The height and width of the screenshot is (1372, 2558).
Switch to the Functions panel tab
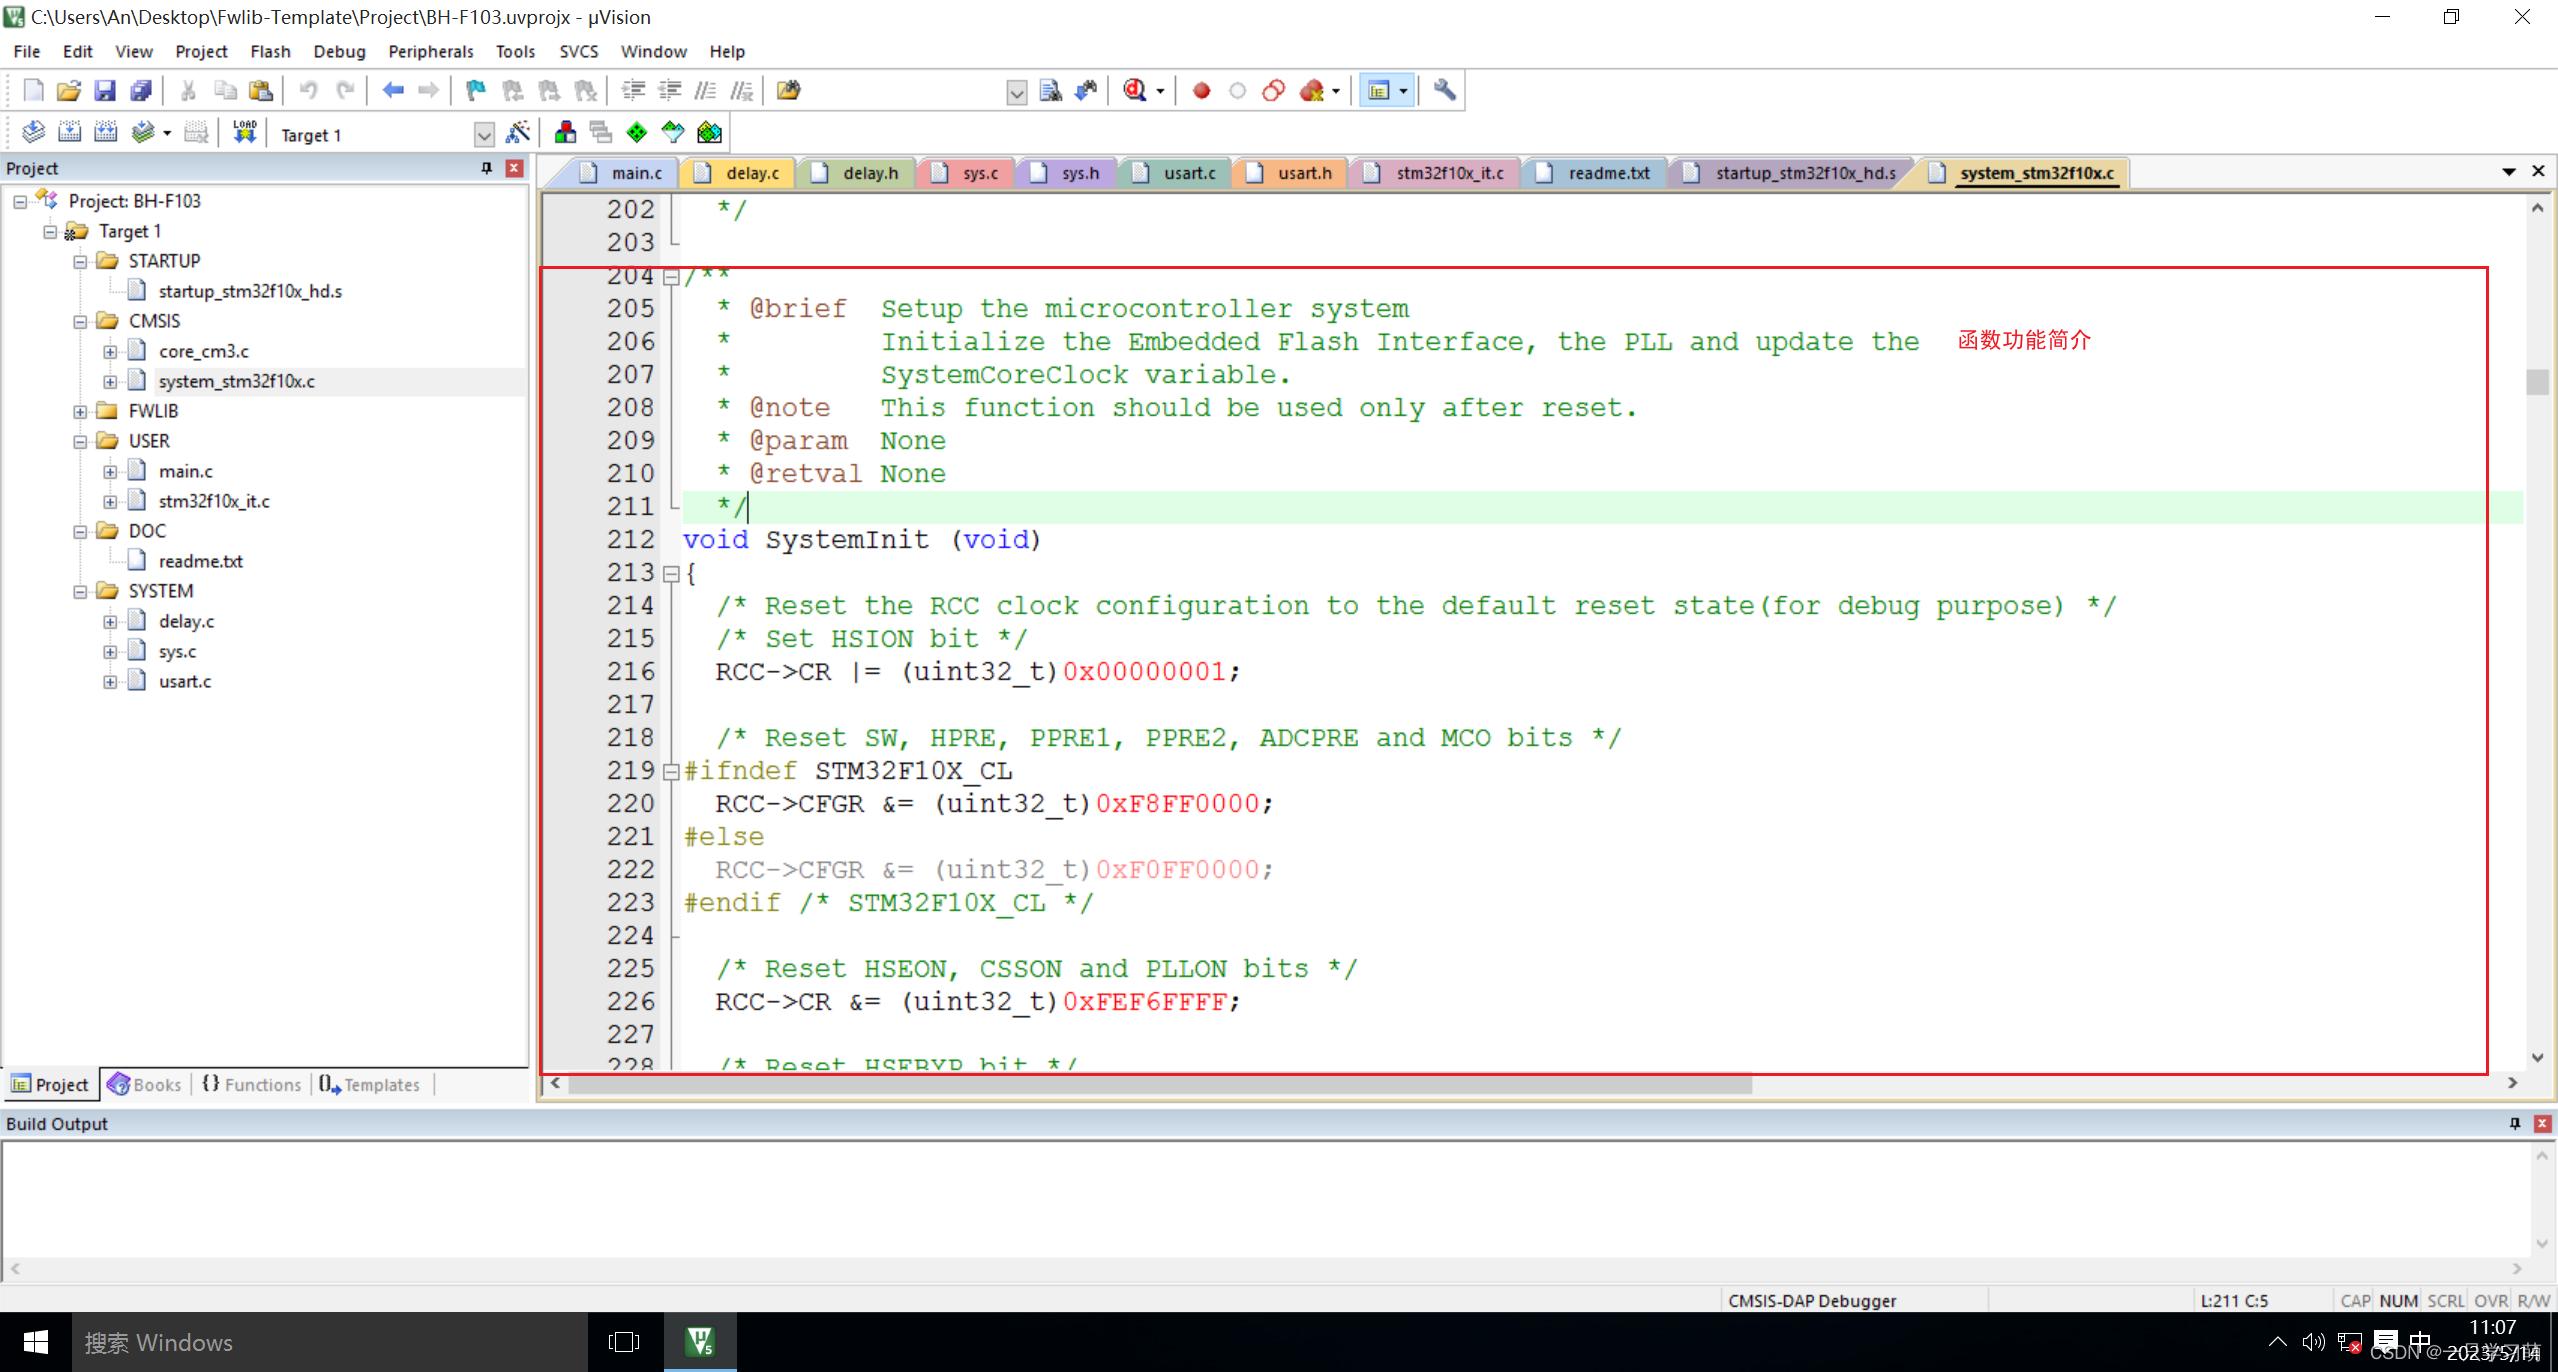pyautogui.click(x=251, y=1085)
